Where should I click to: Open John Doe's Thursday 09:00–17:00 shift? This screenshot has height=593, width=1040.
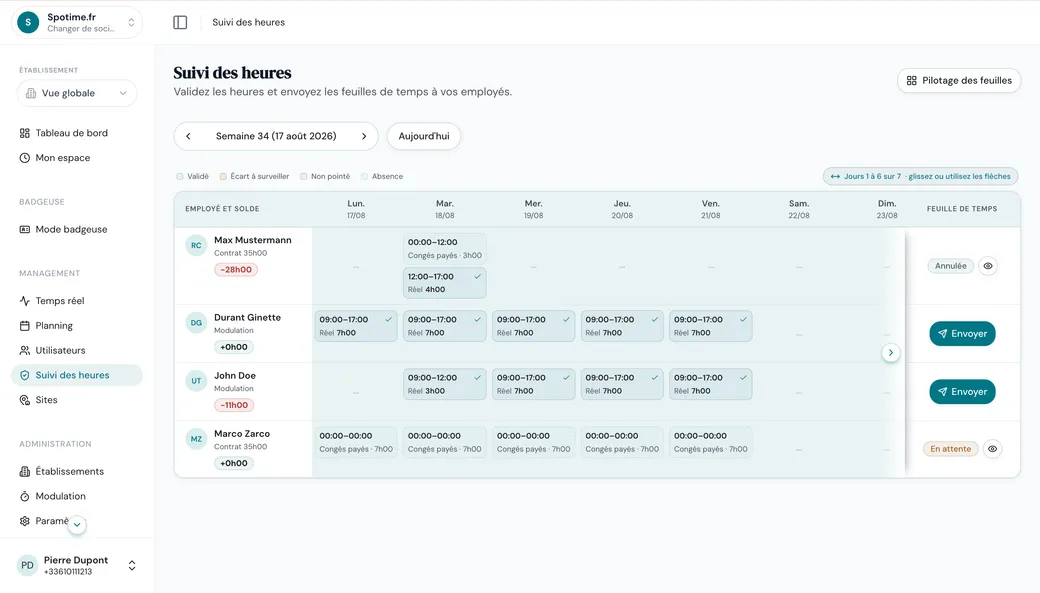[x=621, y=384]
